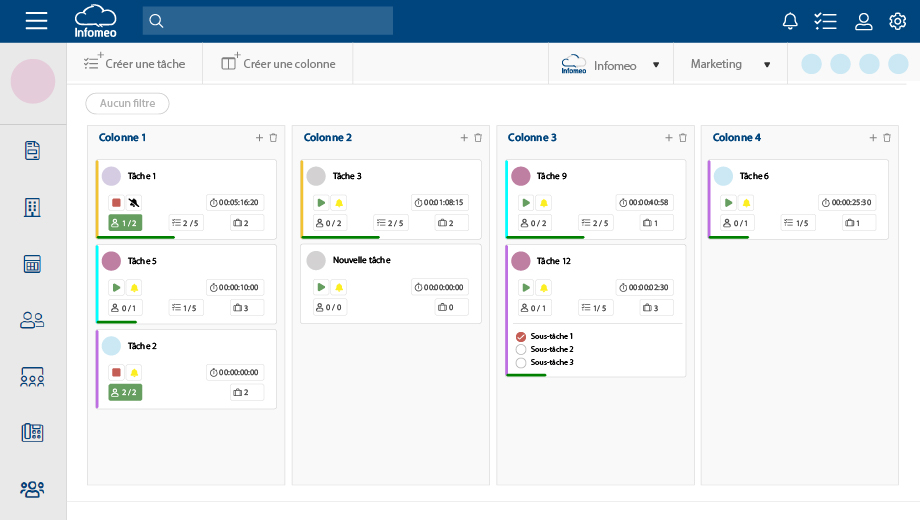Open the task checklist icon in header
The height and width of the screenshot is (520, 920).
(825, 21)
